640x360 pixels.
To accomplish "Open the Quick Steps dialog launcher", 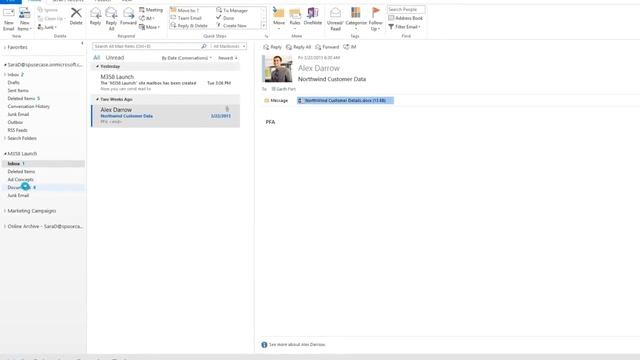I will point(266,36).
